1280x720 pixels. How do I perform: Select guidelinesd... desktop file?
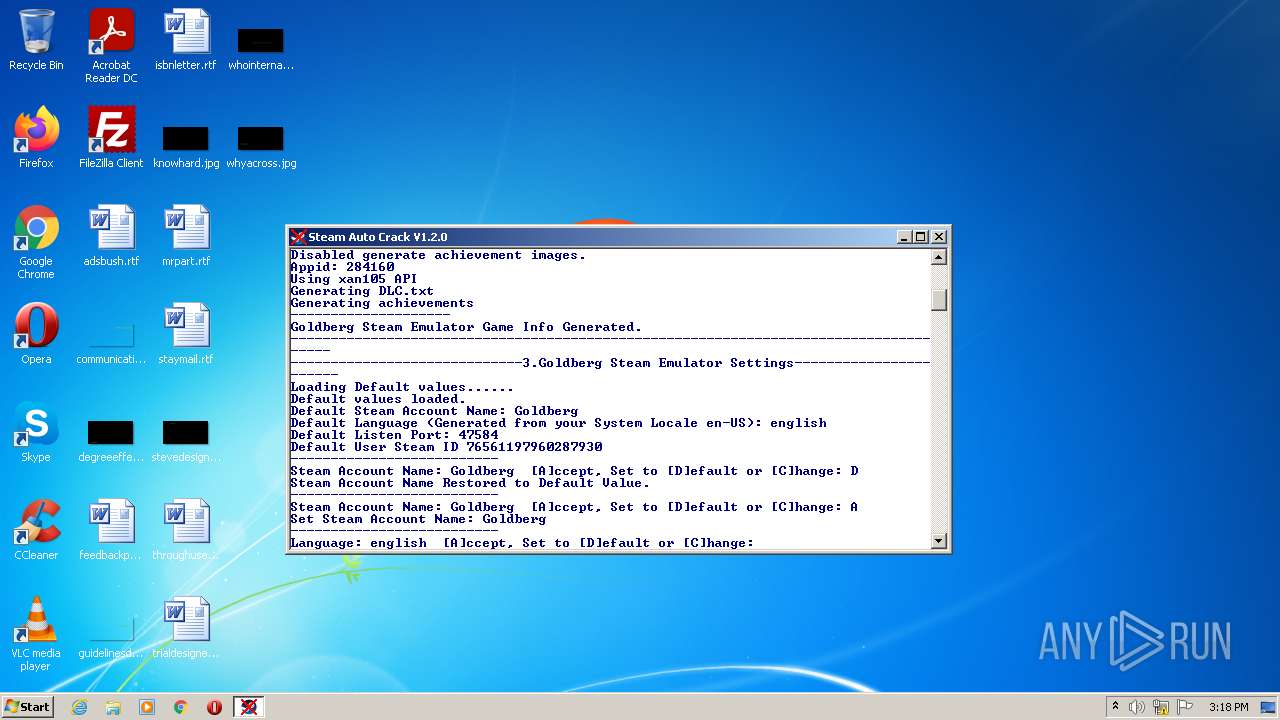pos(111,636)
